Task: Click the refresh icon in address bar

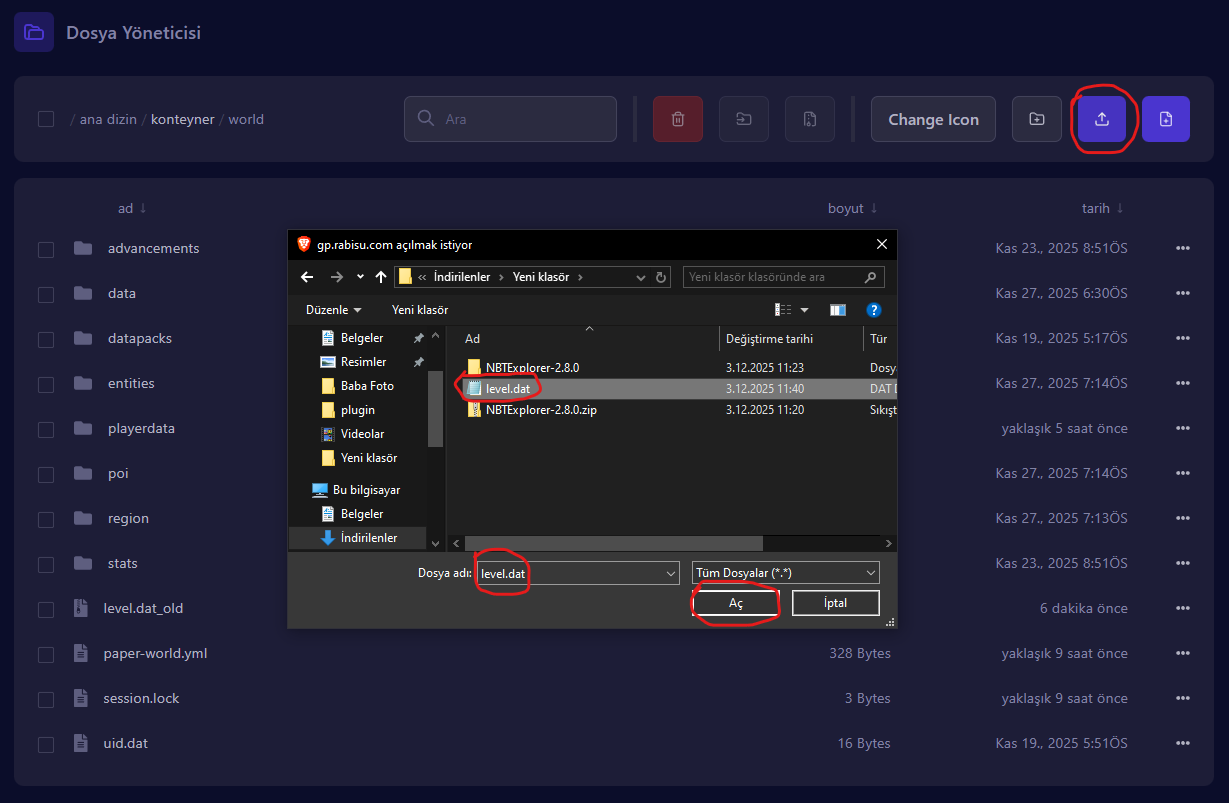Action: pyautogui.click(x=661, y=277)
